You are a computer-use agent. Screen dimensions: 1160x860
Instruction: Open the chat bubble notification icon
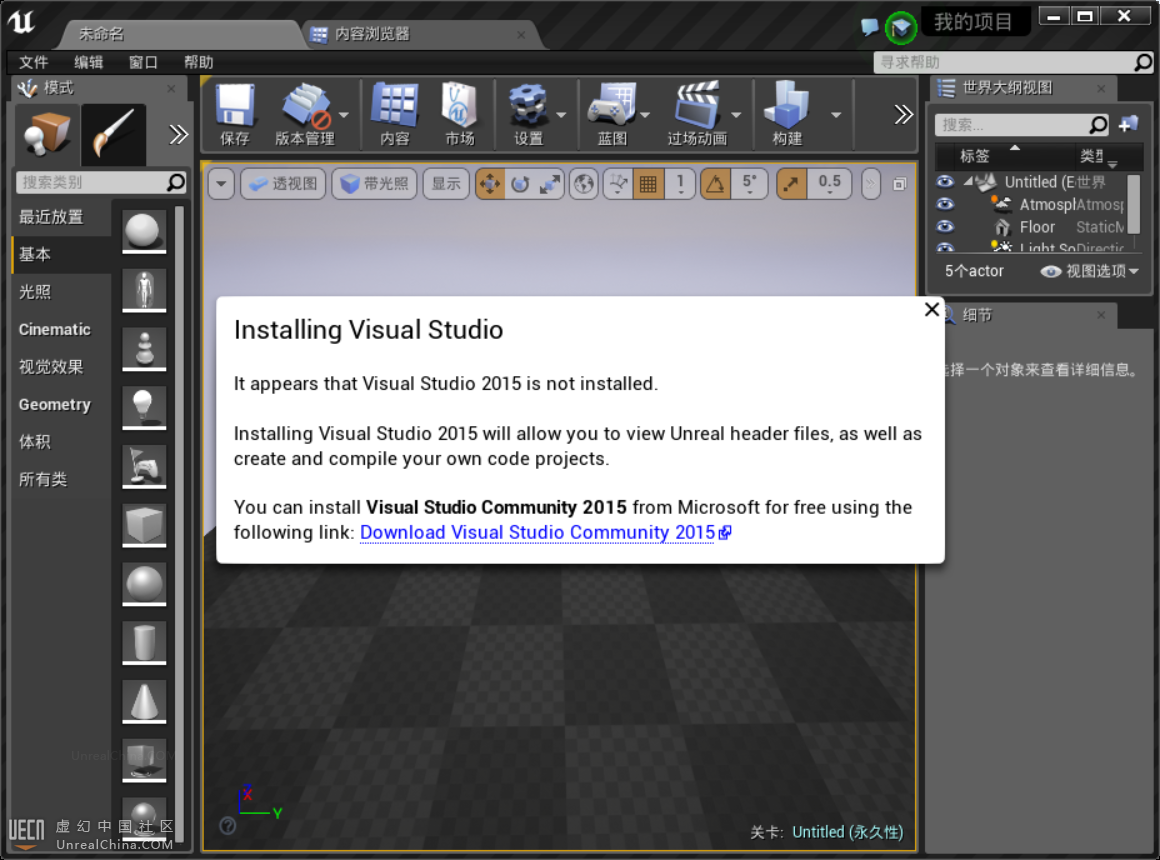(869, 27)
